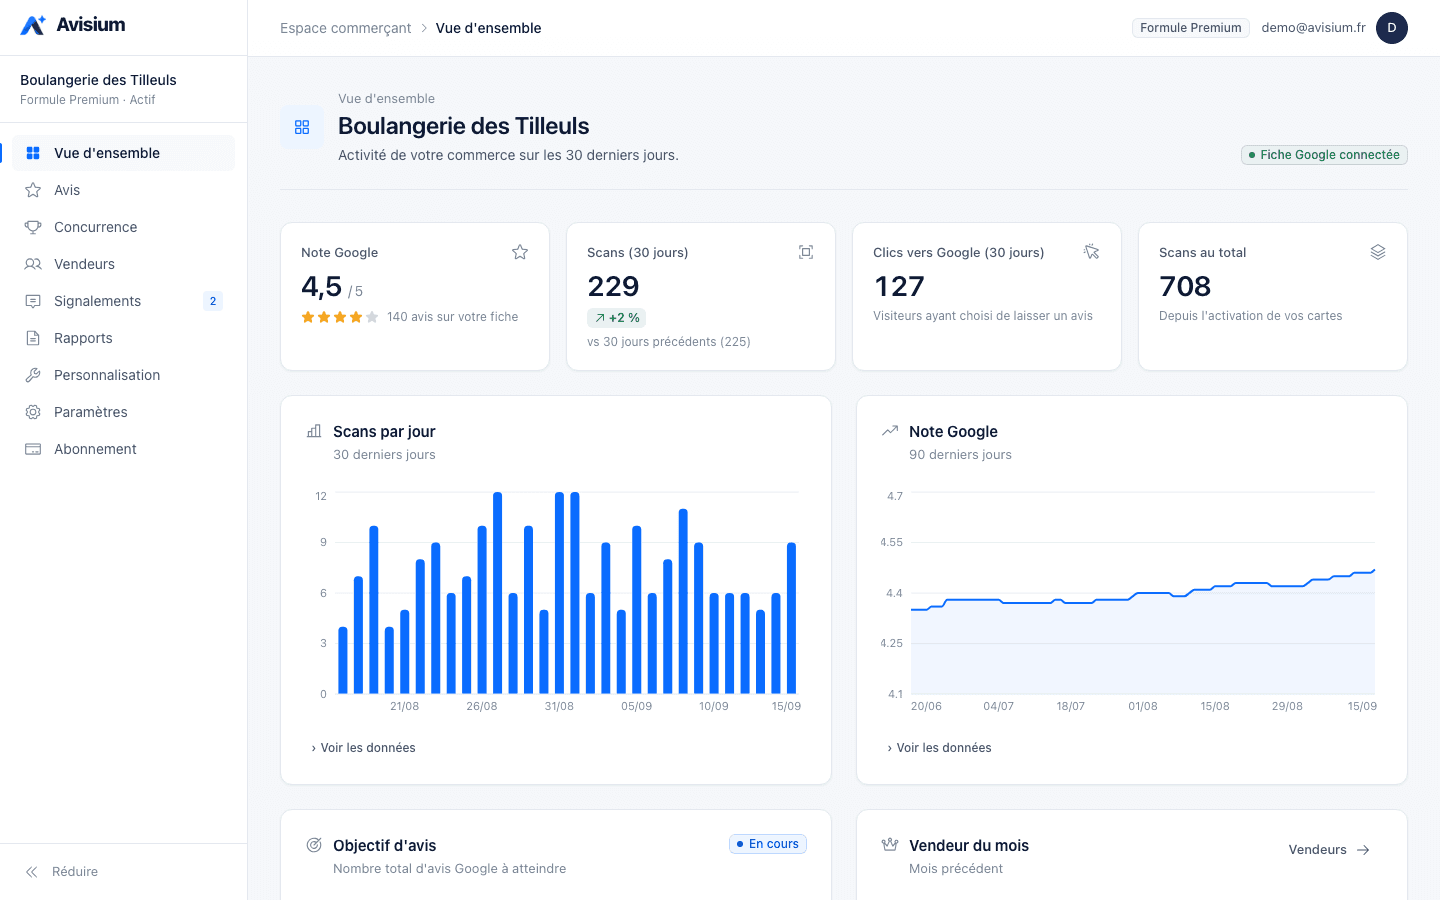The image size is (1440, 900).
Task: Open Signalements sidebar entry
Action: pos(124,301)
